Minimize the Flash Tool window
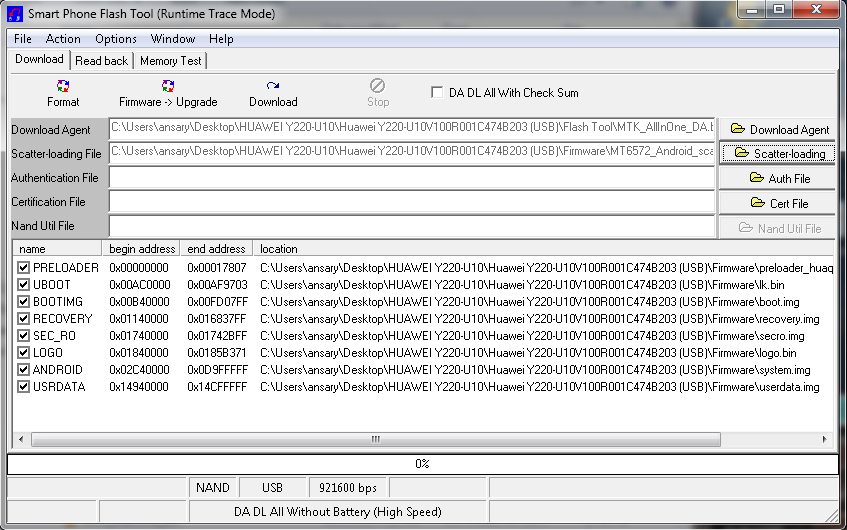The image size is (847, 530). pyautogui.click(x=752, y=10)
